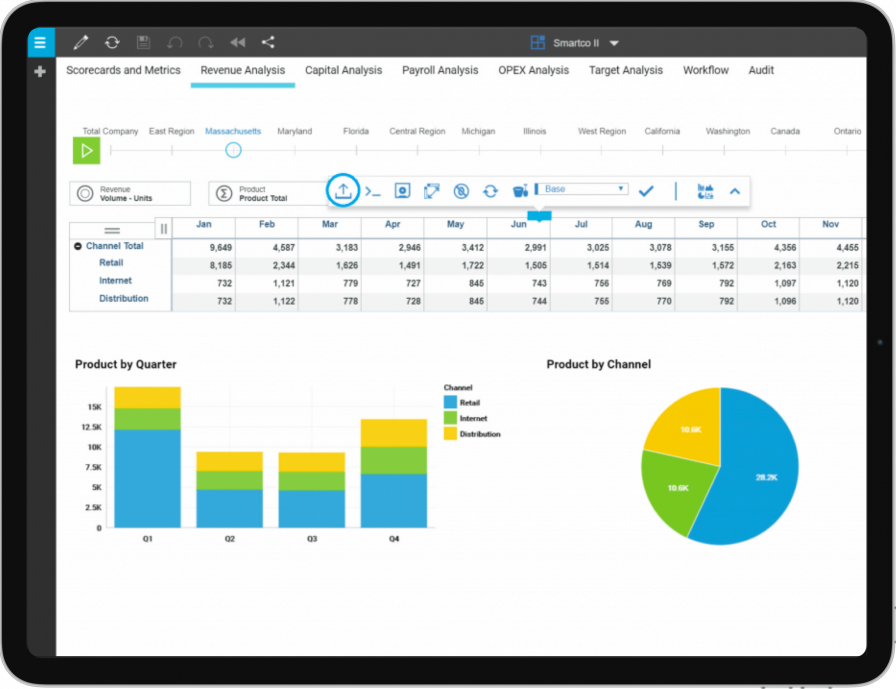
Task: Click the Product Total dimension selector
Action: (265, 193)
